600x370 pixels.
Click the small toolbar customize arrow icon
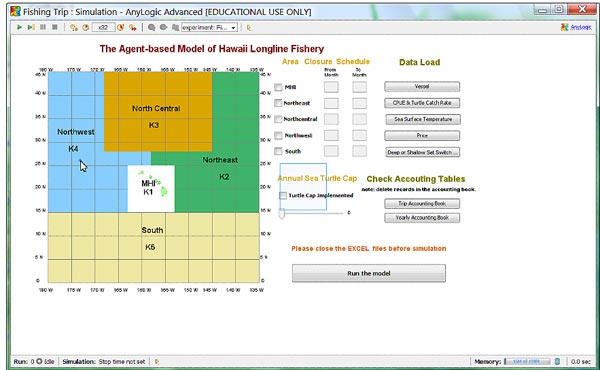coord(249,28)
